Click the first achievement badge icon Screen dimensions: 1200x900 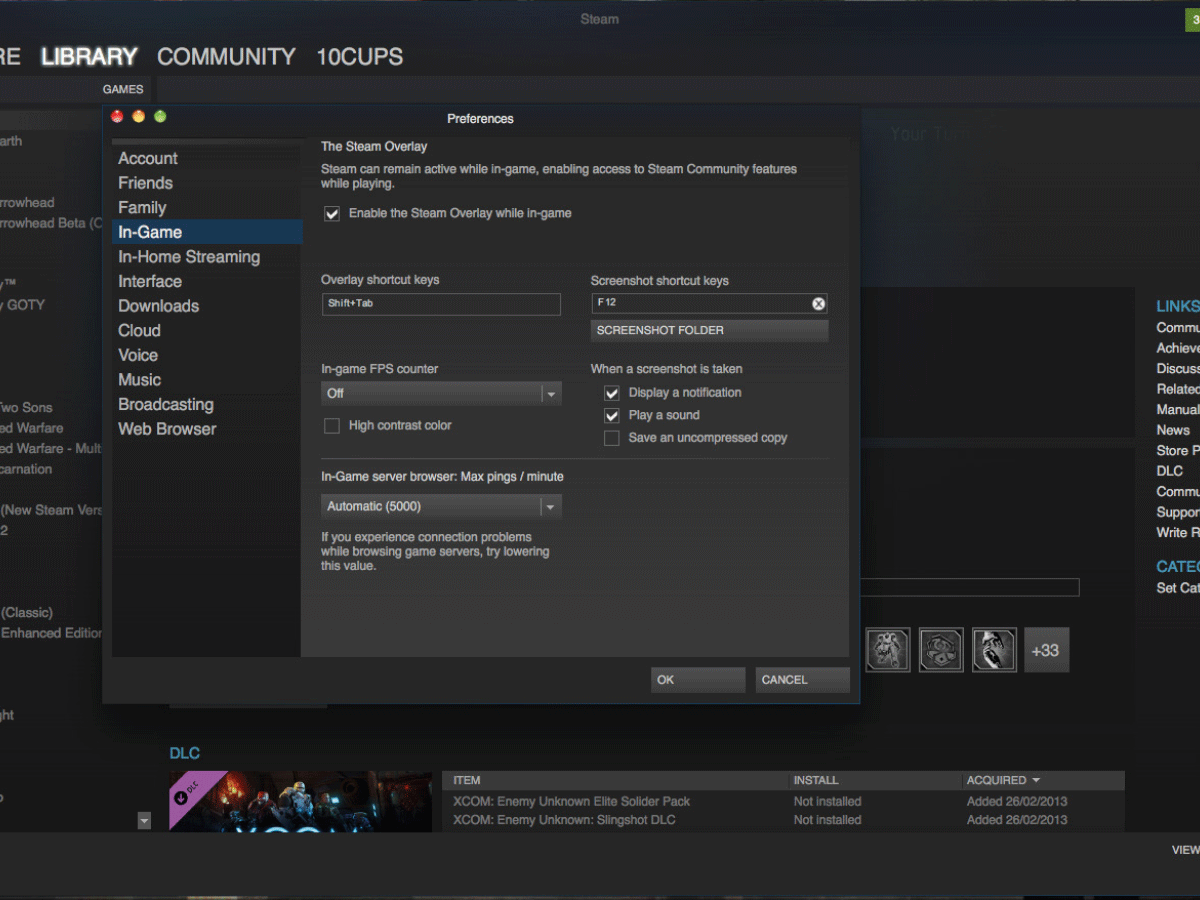point(888,650)
